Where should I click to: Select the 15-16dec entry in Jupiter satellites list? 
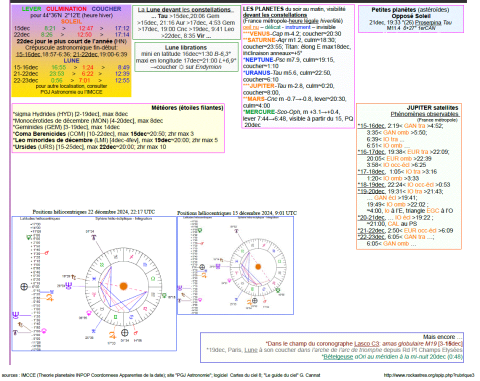[371, 126]
